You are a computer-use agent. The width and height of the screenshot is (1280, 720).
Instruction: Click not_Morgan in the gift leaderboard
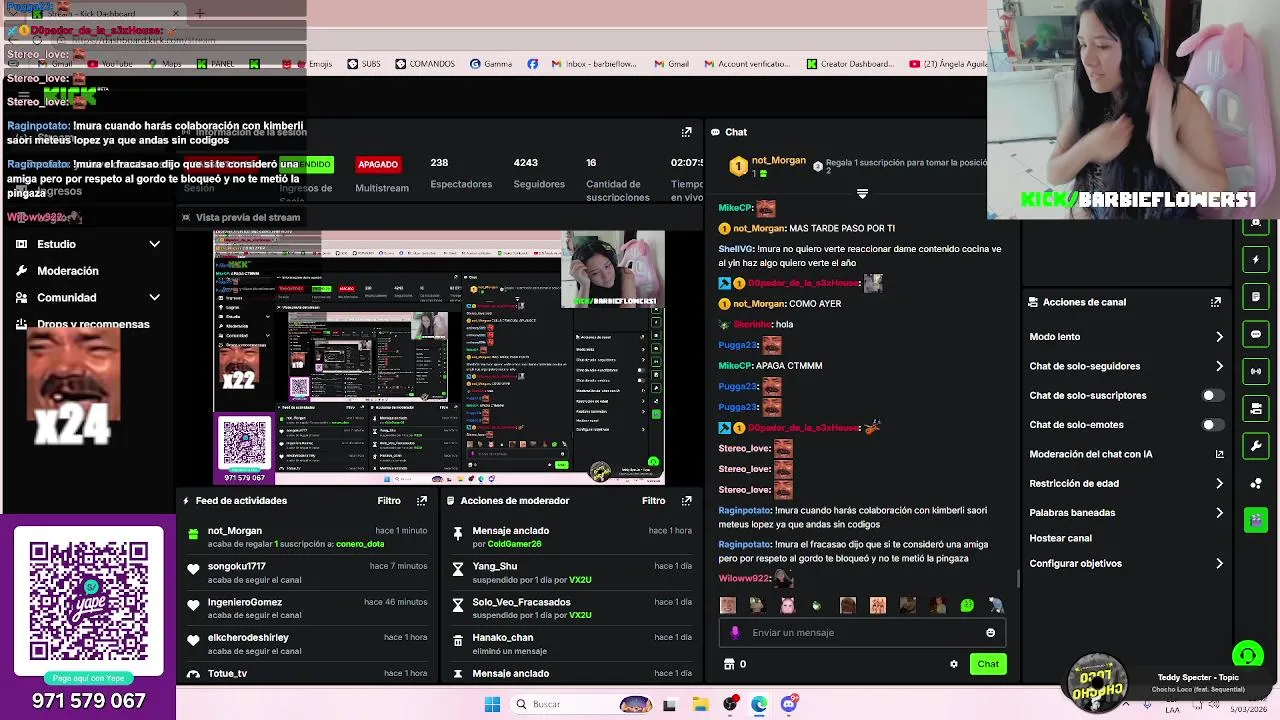point(778,160)
